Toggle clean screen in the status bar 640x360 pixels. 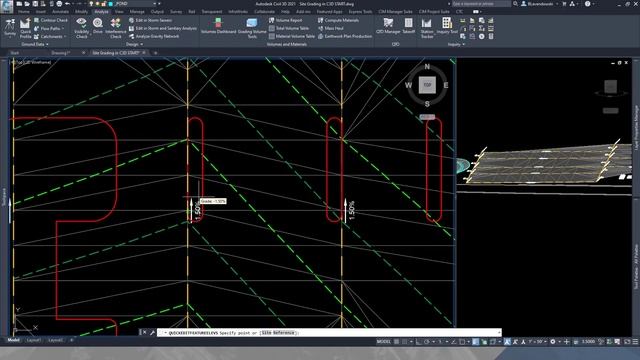tap(627, 342)
